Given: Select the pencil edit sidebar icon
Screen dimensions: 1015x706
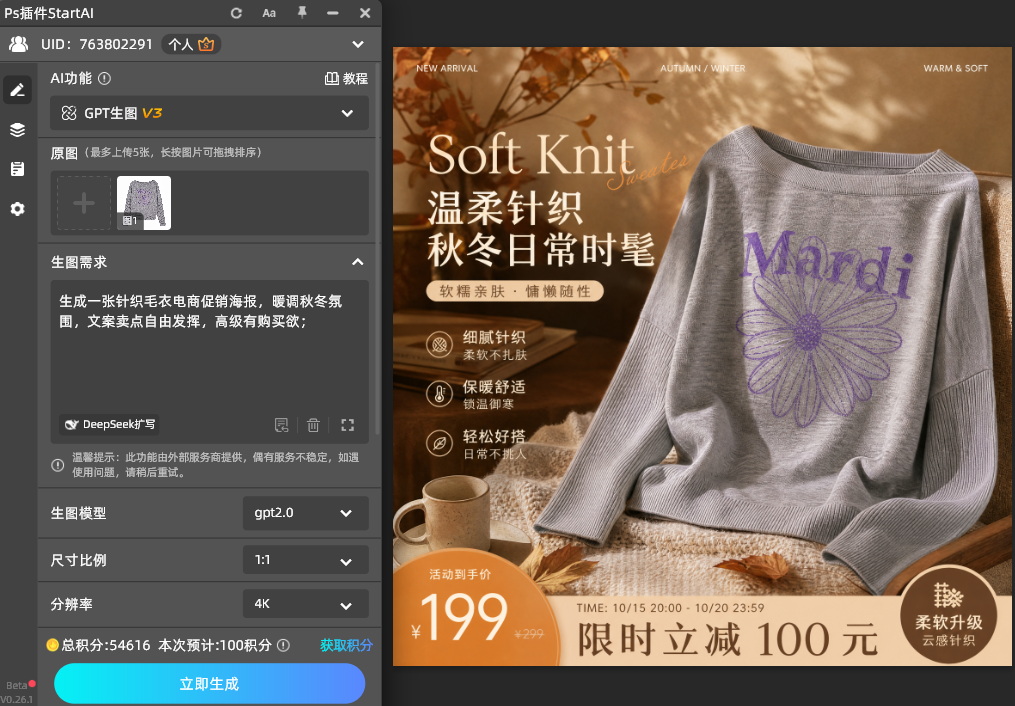Looking at the screenshot, I should click(17, 90).
